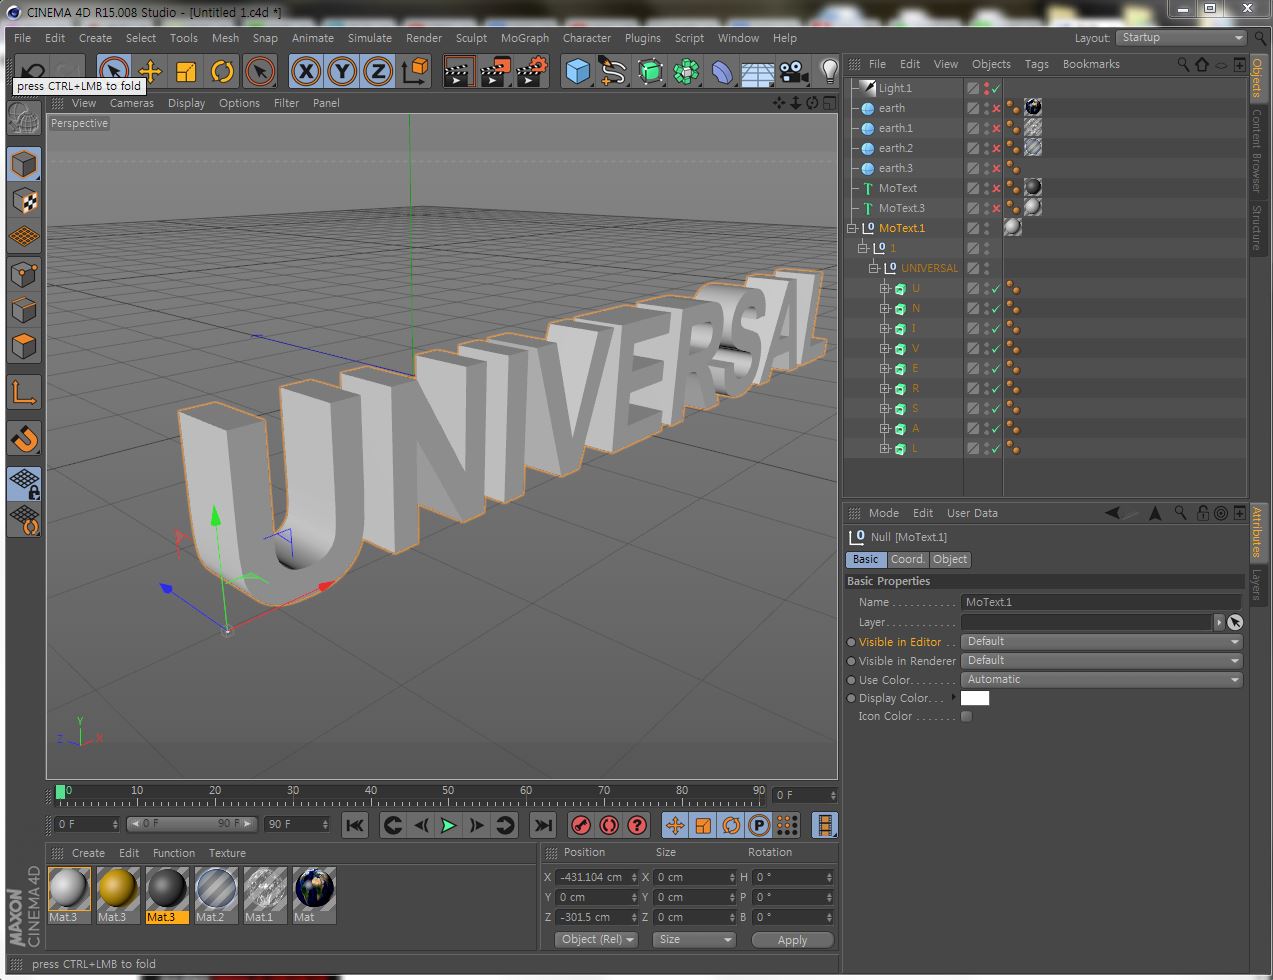Viewport: 1273px width, 980px height.
Task: Select the Move tool in top toolbar
Action: (x=150, y=71)
